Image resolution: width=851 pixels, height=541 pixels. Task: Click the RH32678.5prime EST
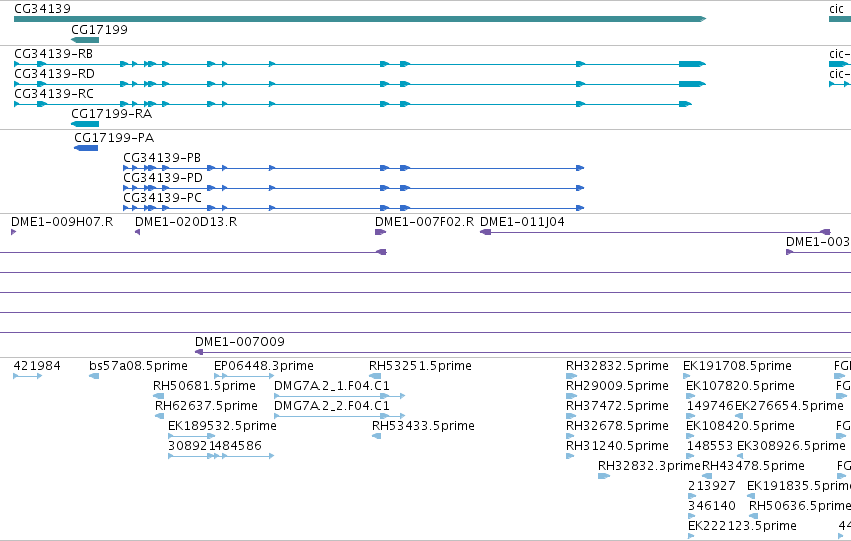[x=570, y=436]
